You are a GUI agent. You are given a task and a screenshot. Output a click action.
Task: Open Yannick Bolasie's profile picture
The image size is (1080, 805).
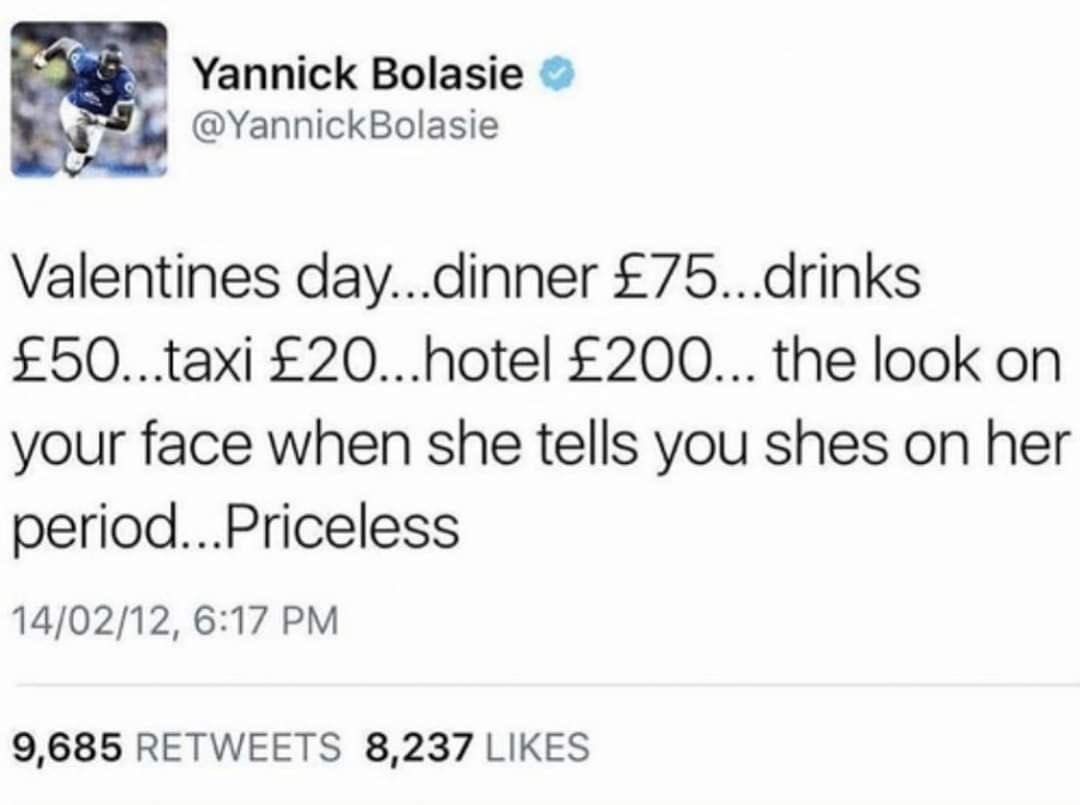tap(89, 99)
